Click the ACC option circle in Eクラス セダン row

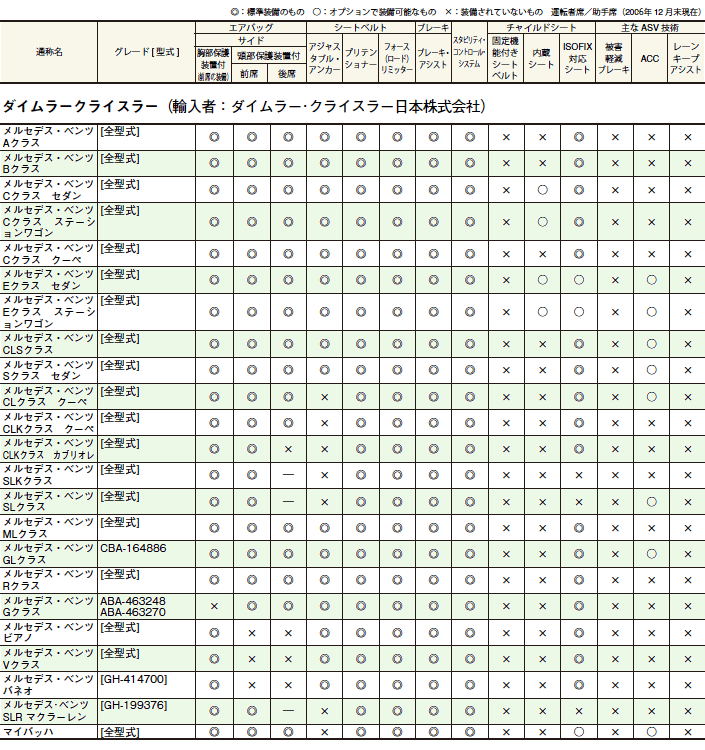click(651, 280)
